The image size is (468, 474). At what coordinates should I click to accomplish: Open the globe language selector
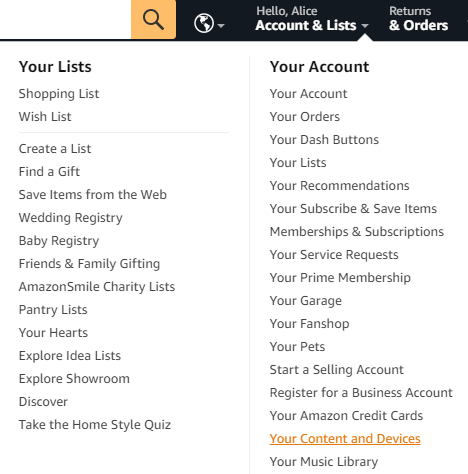coord(204,23)
